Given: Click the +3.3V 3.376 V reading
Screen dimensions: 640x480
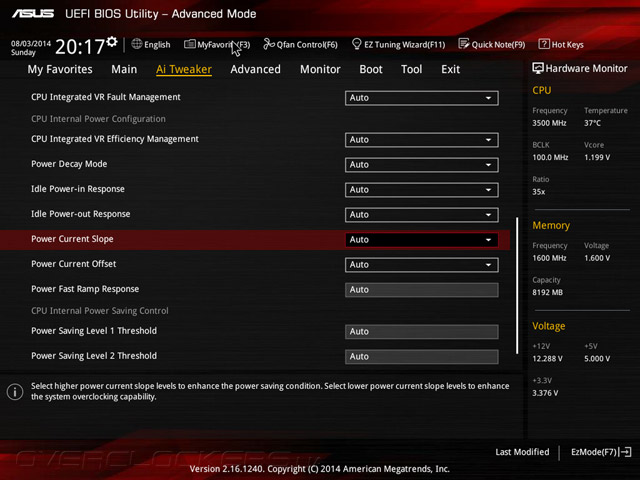Looking at the screenshot, I should click(545, 393).
